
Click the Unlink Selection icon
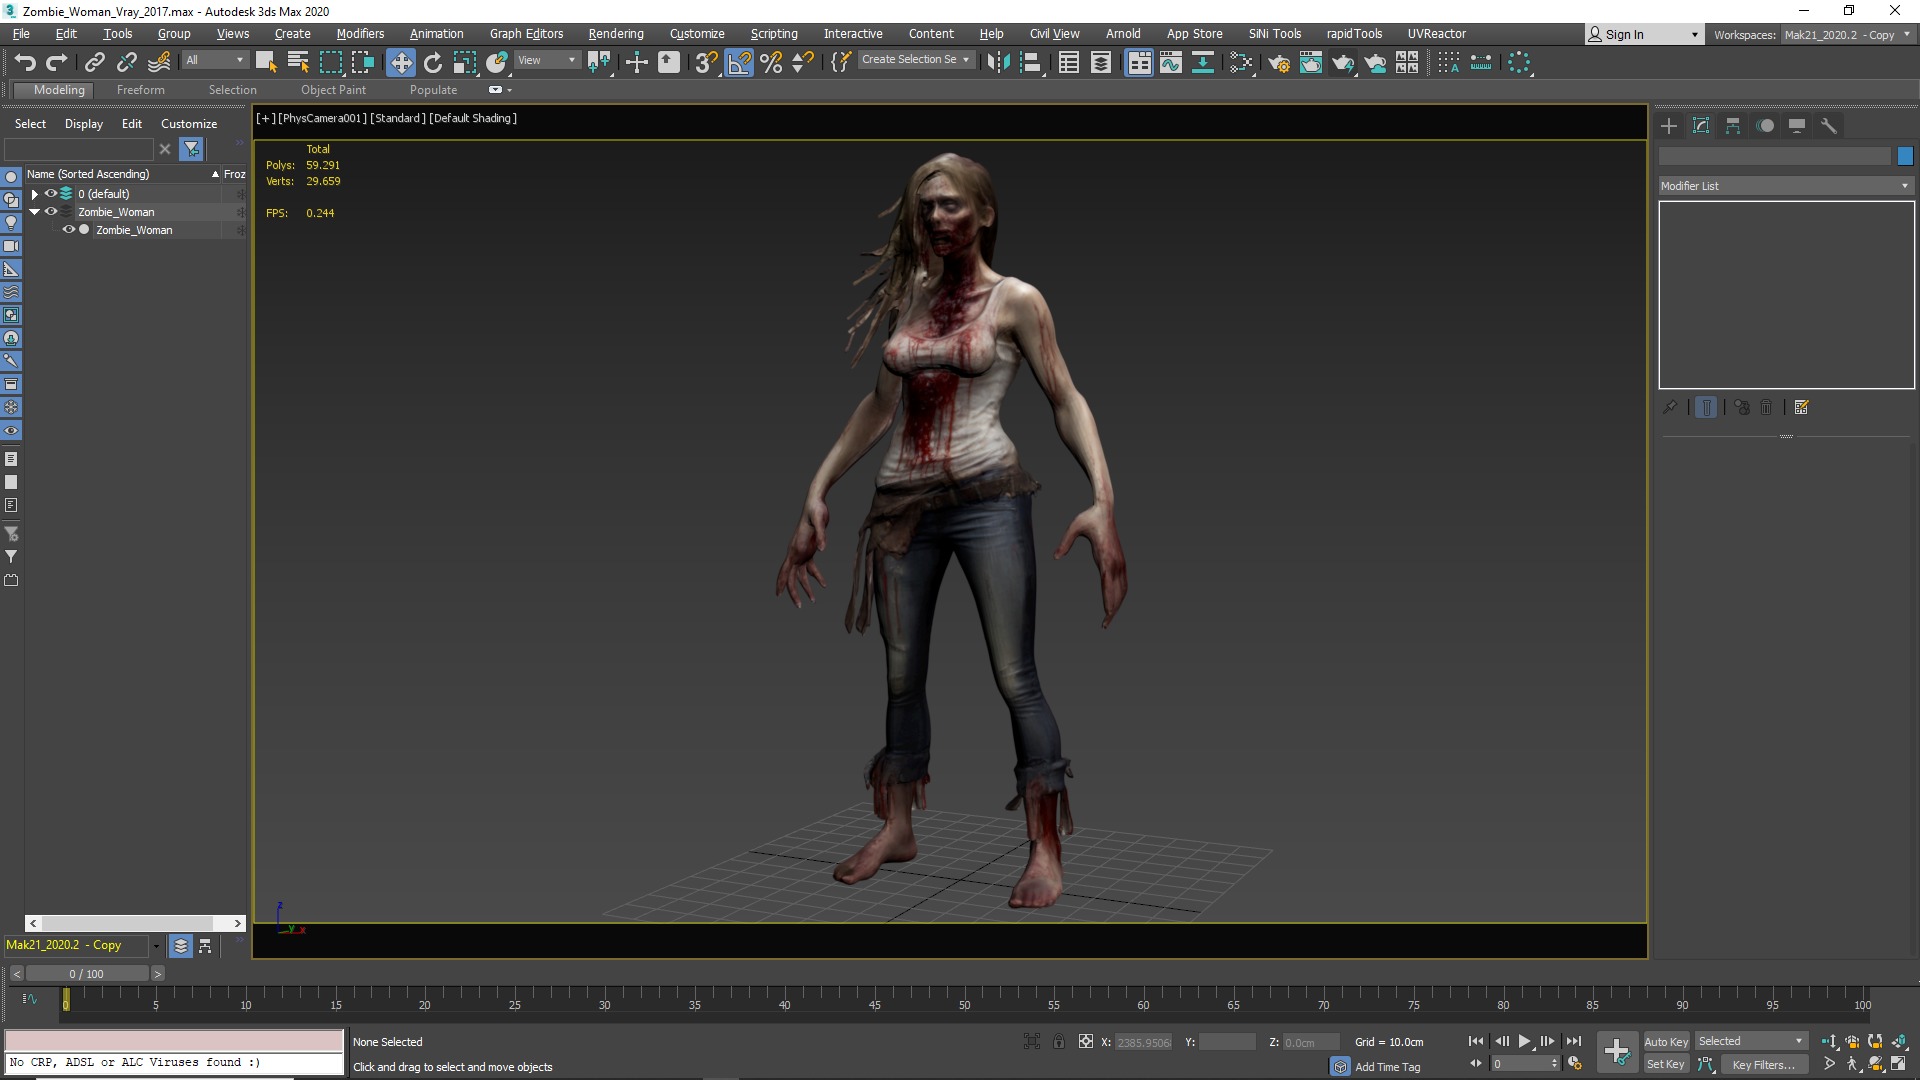126,63
